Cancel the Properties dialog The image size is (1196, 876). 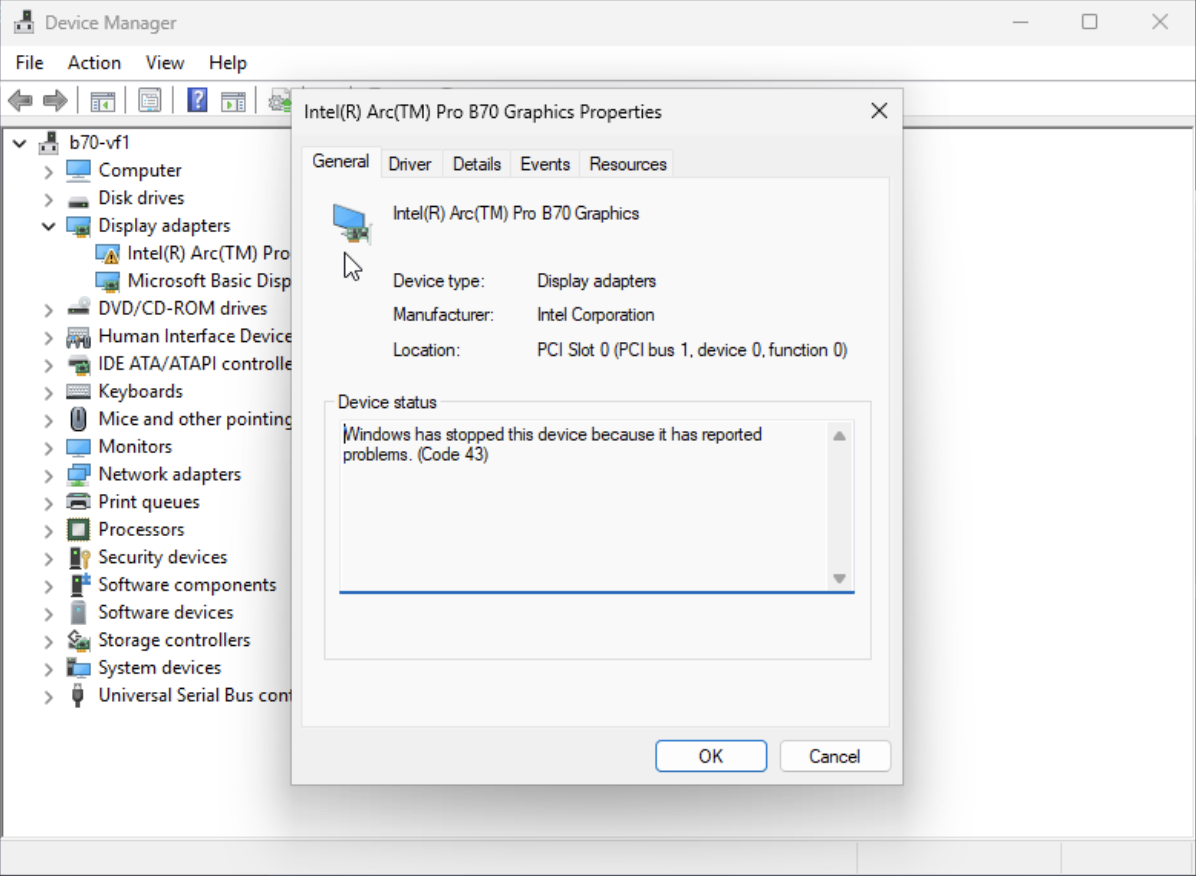[834, 756]
